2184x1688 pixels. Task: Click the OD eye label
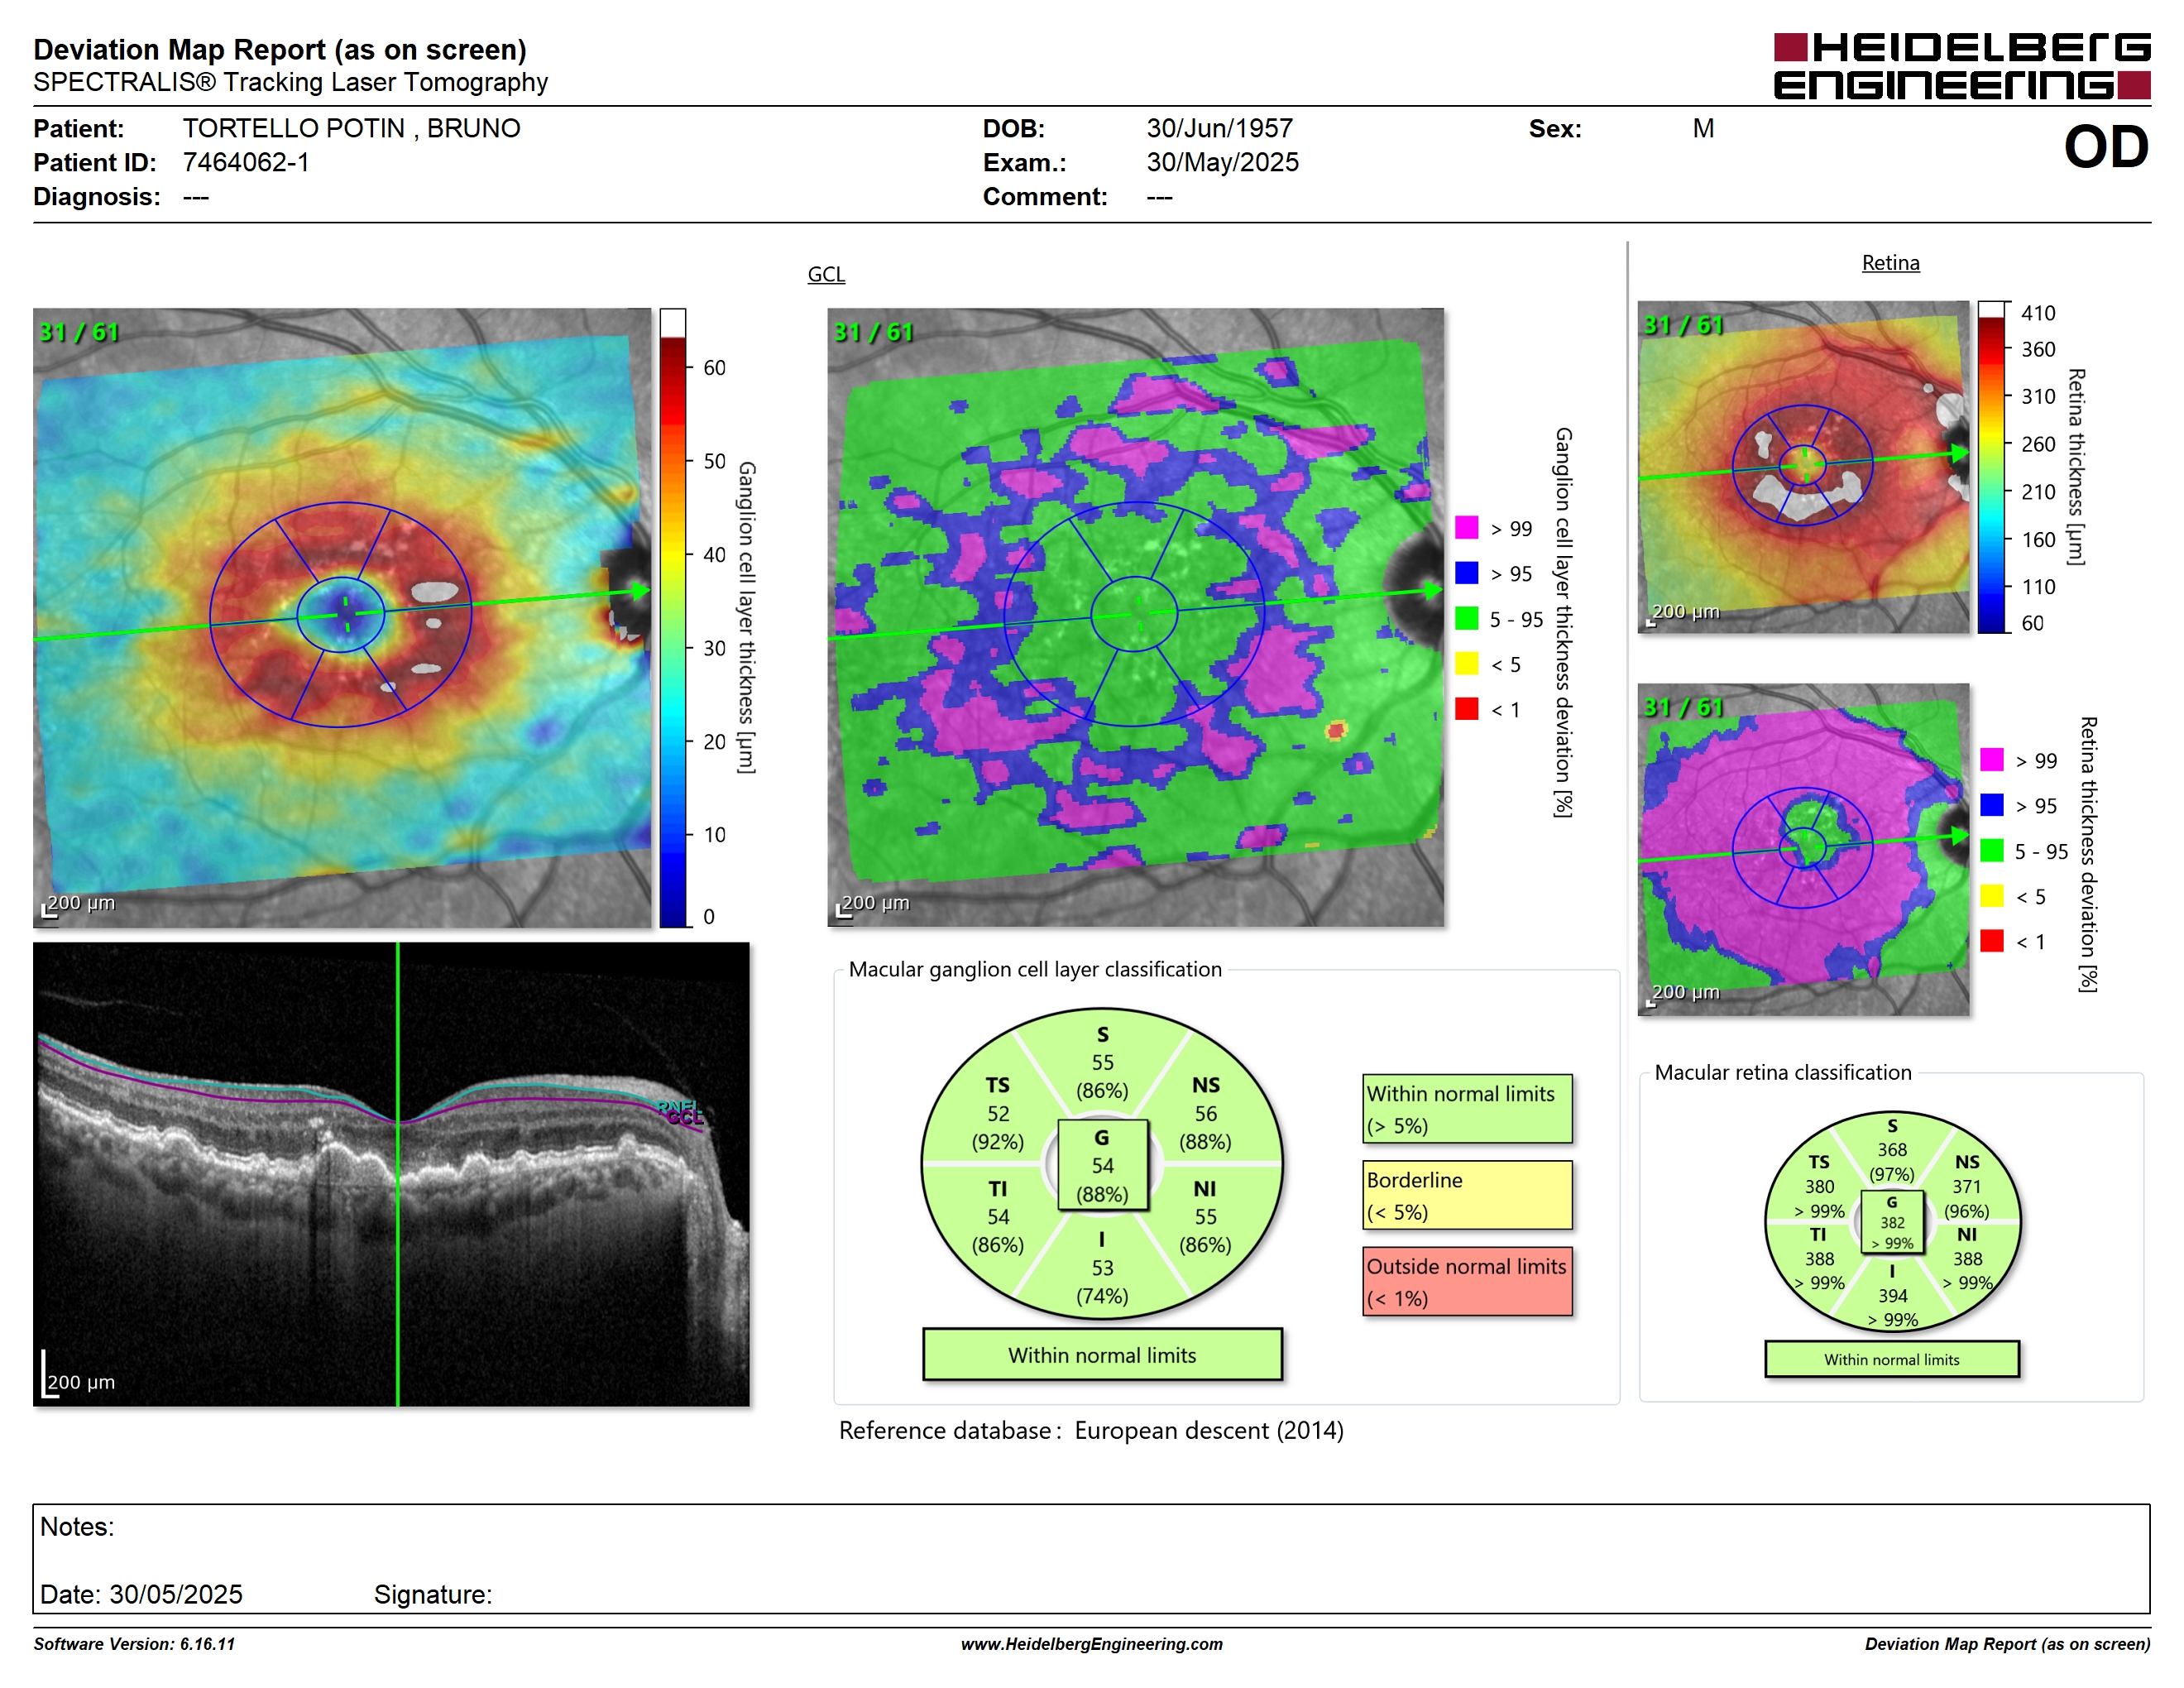click(x=2105, y=147)
